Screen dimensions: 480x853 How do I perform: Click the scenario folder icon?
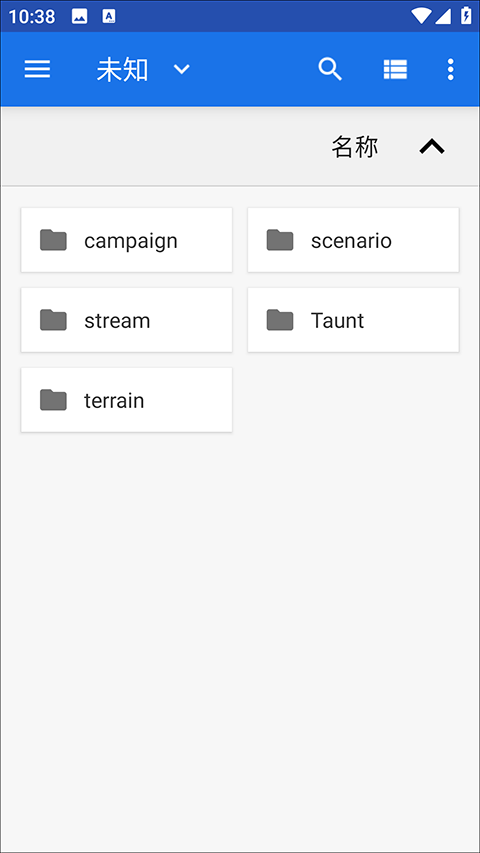point(280,240)
